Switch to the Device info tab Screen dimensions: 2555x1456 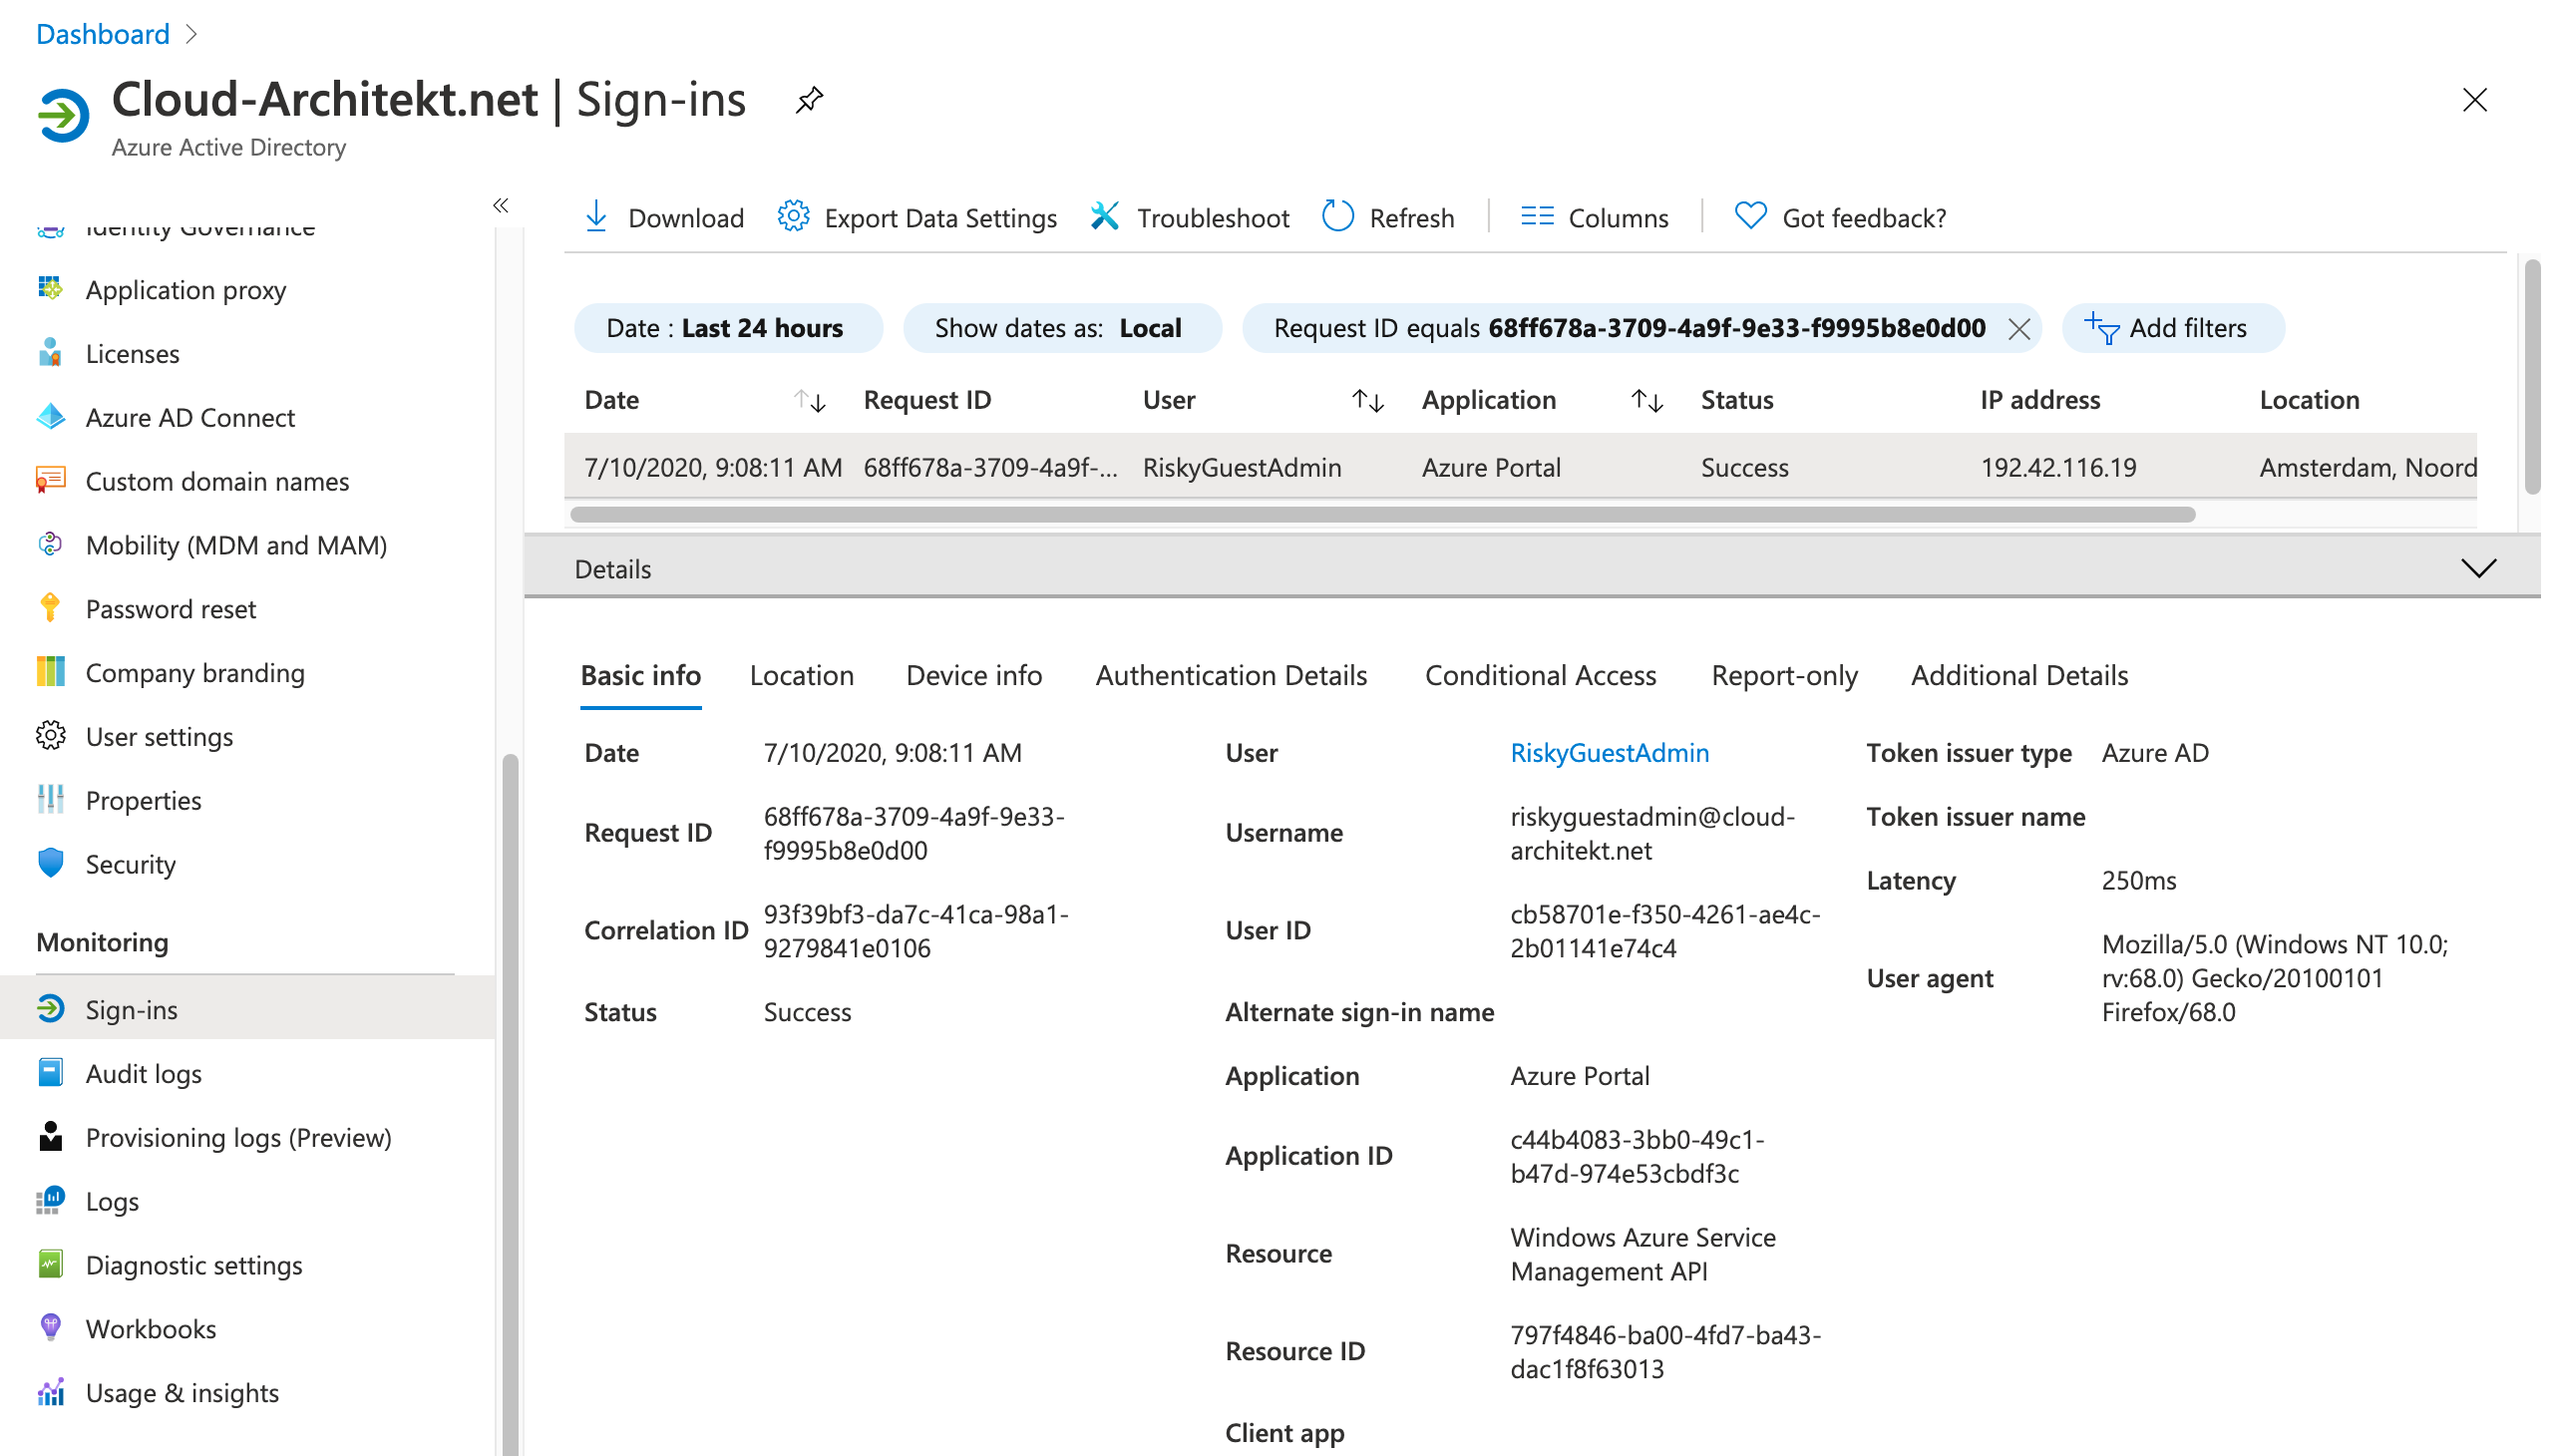click(973, 676)
